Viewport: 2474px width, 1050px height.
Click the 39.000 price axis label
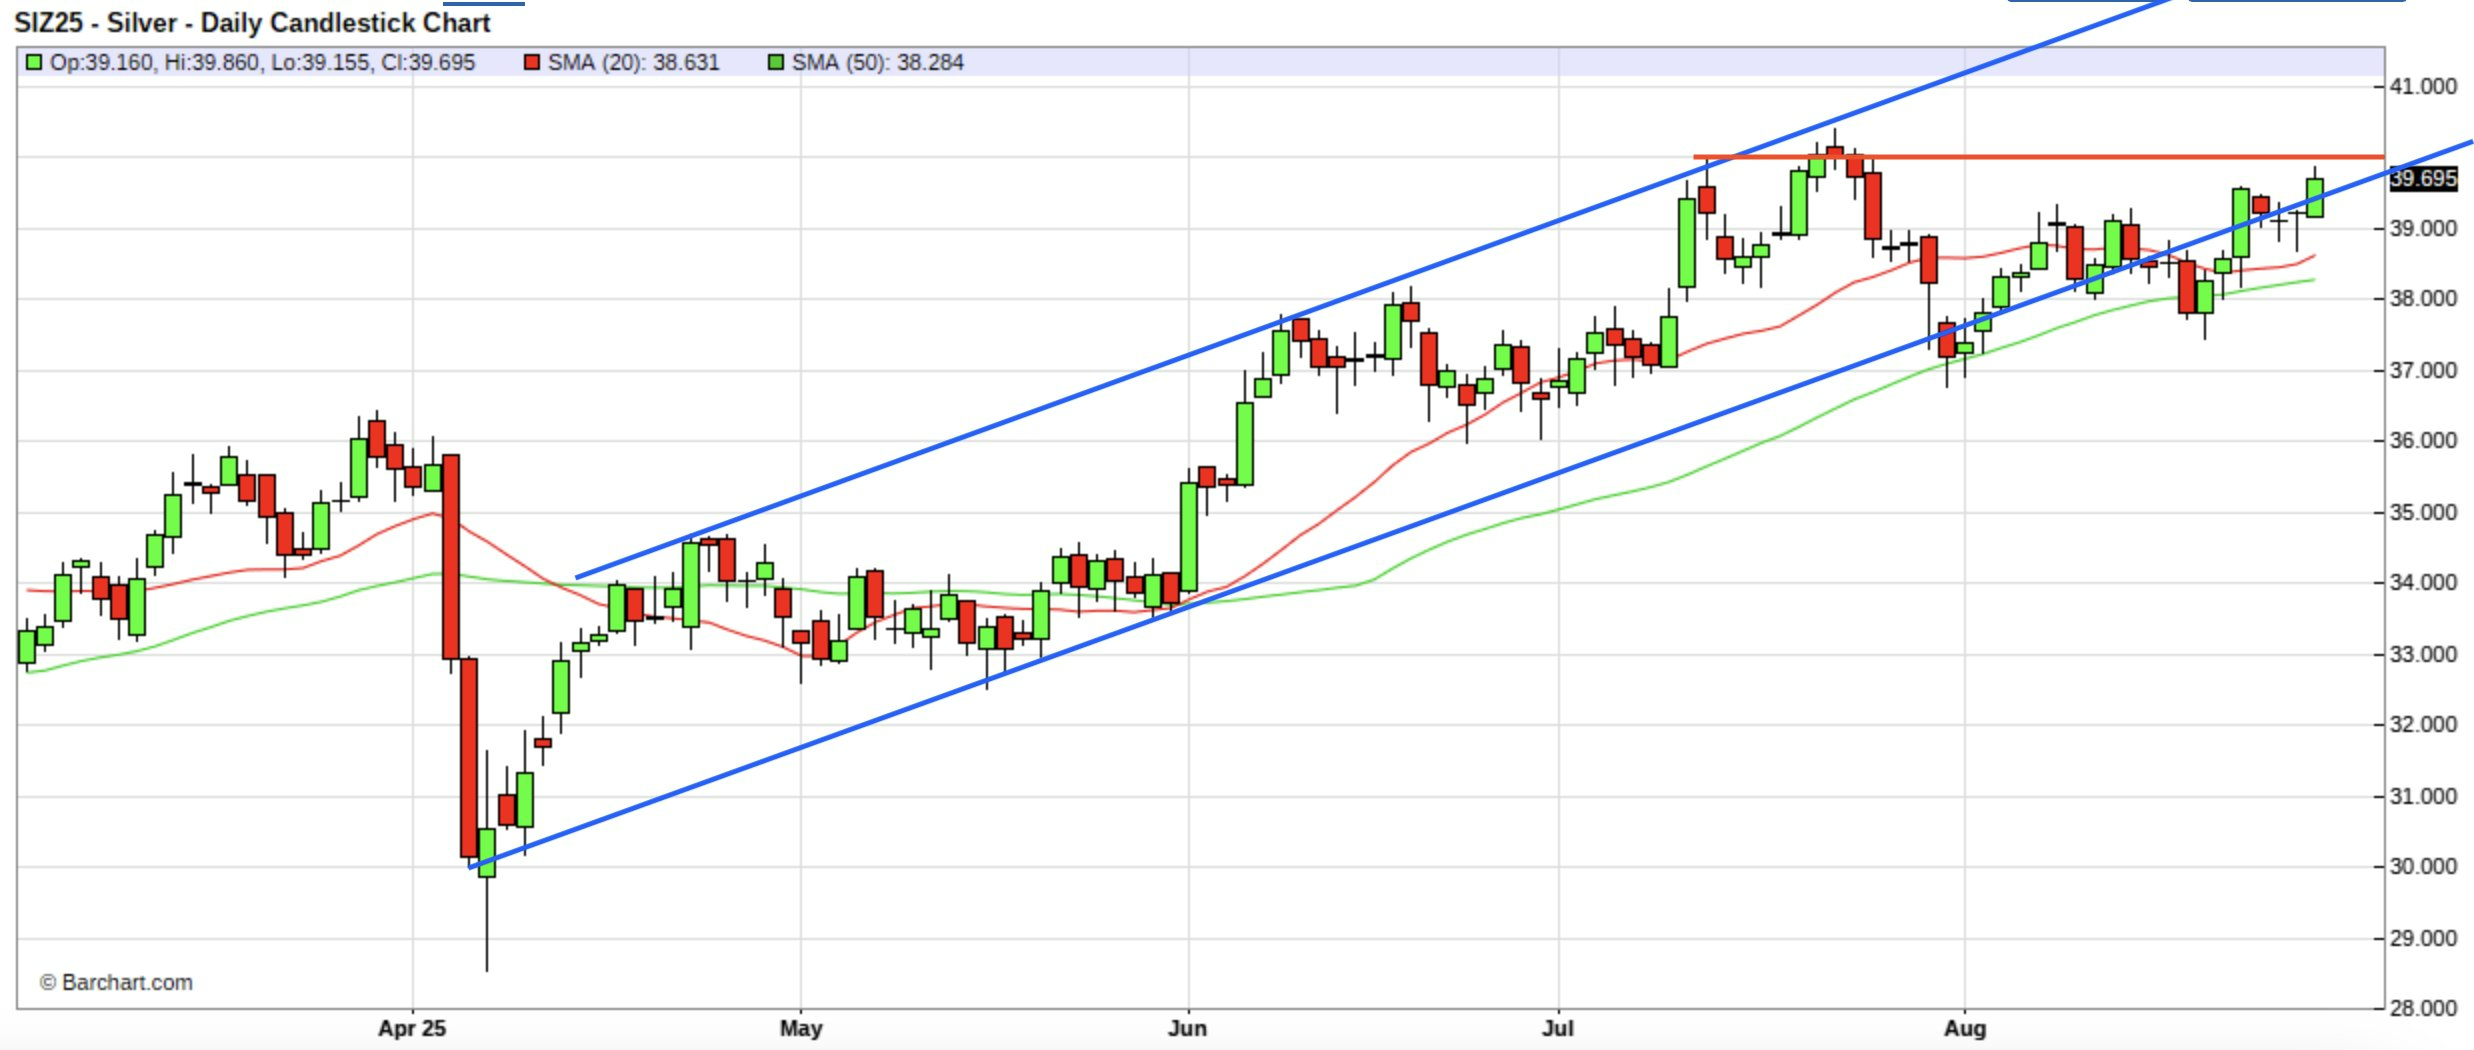point(2423,229)
